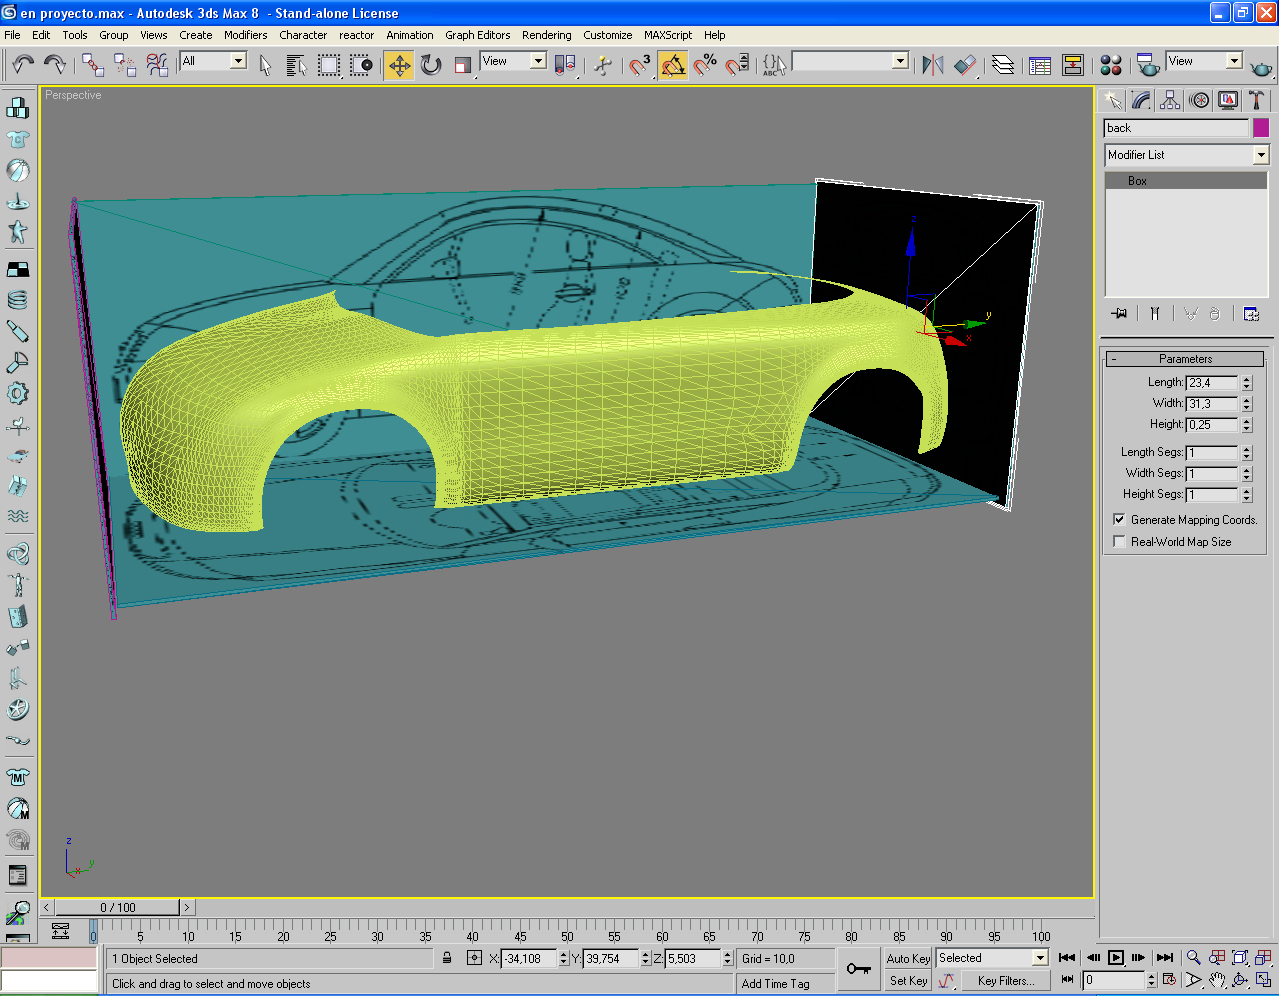This screenshot has height=996, width=1279.
Task: Click Configure Modifier Sets icon
Action: tap(1251, 314)
